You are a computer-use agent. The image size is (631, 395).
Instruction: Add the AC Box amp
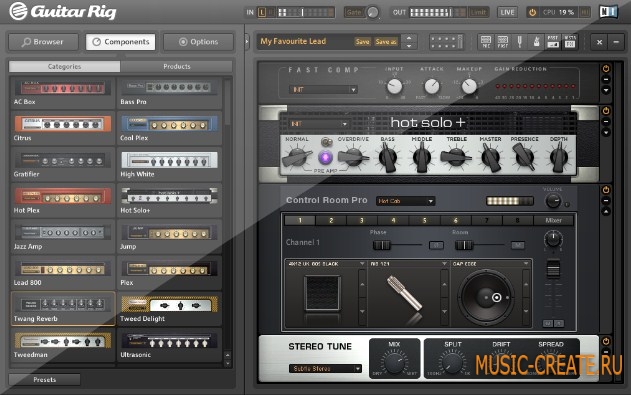coord(62,93)
